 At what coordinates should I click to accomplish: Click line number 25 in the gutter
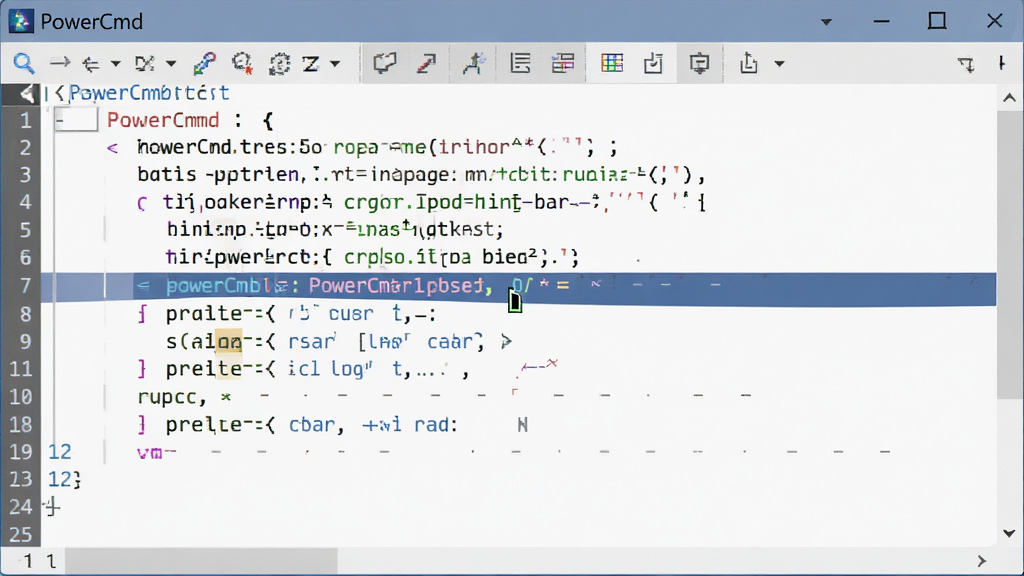click(20, 535)
